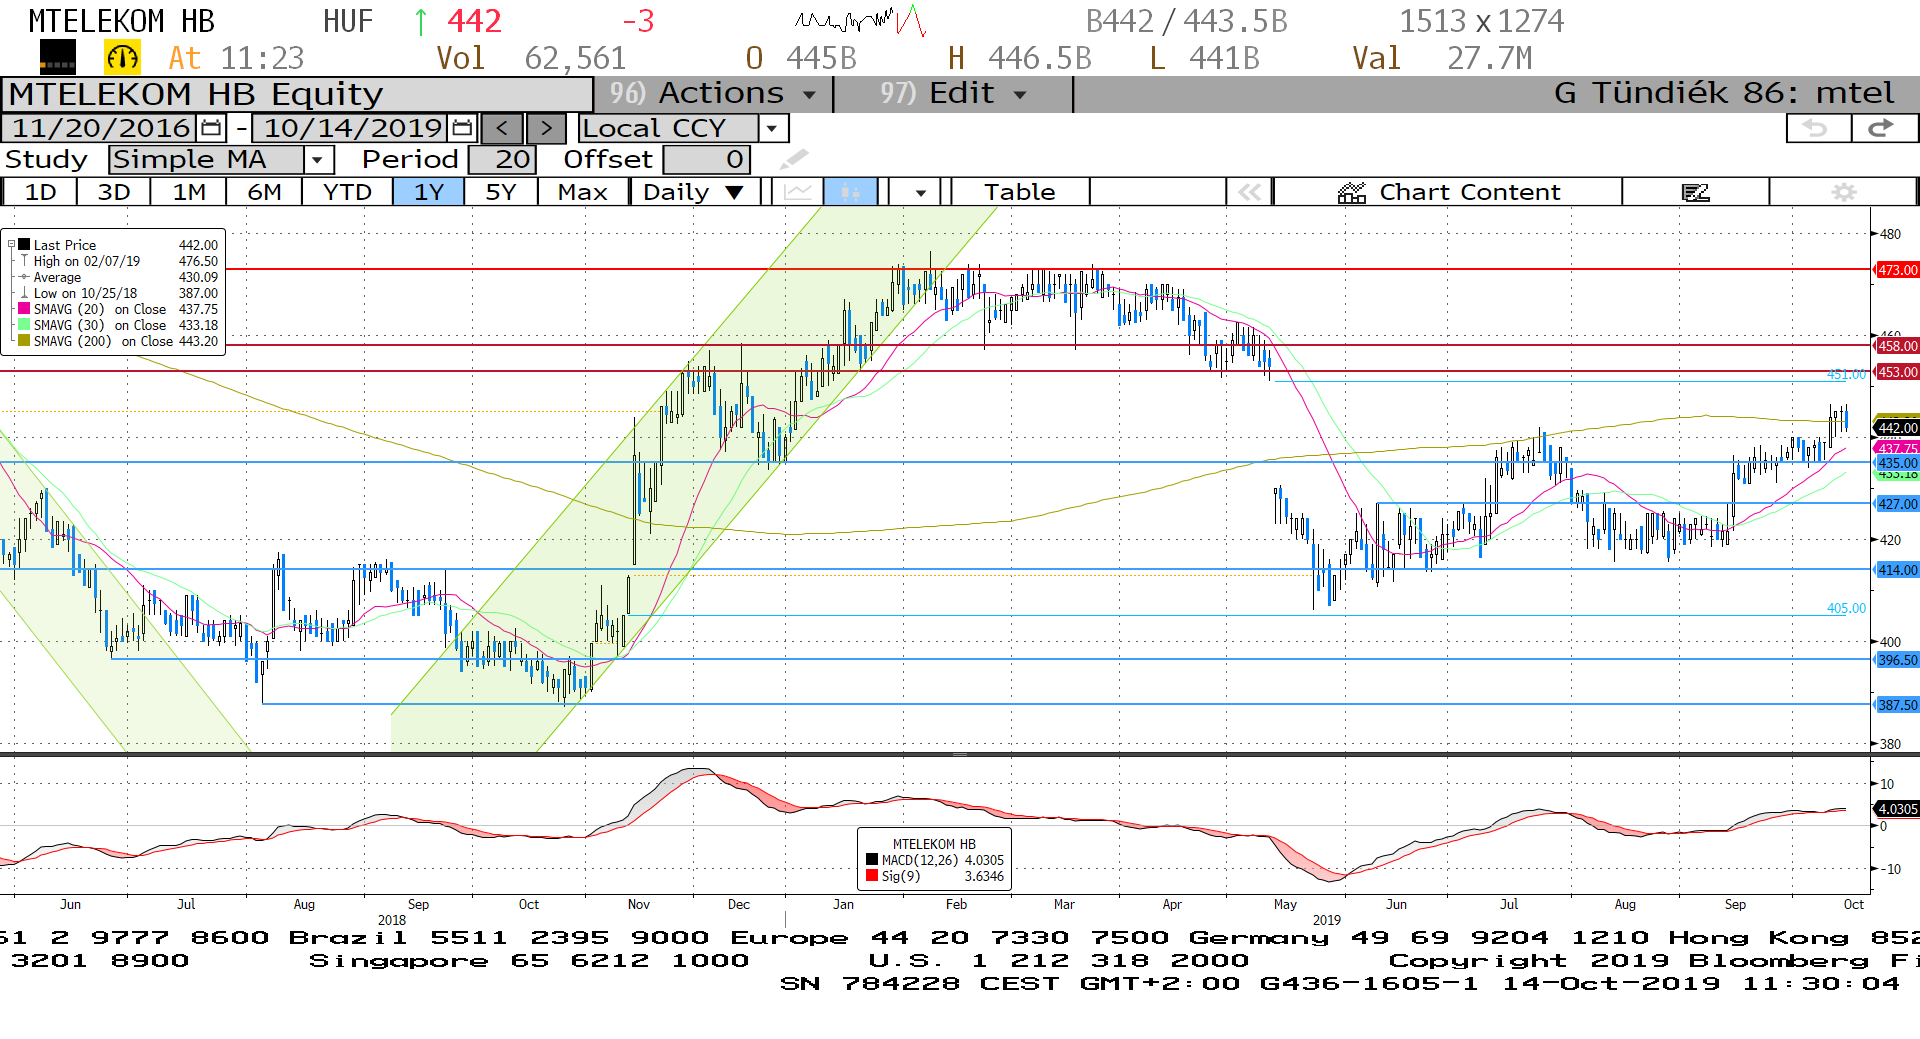The height and width of the screenshot is (1039, 1920).
Task: Click the 451.00 annotation label
Action: click(1846, 375)
